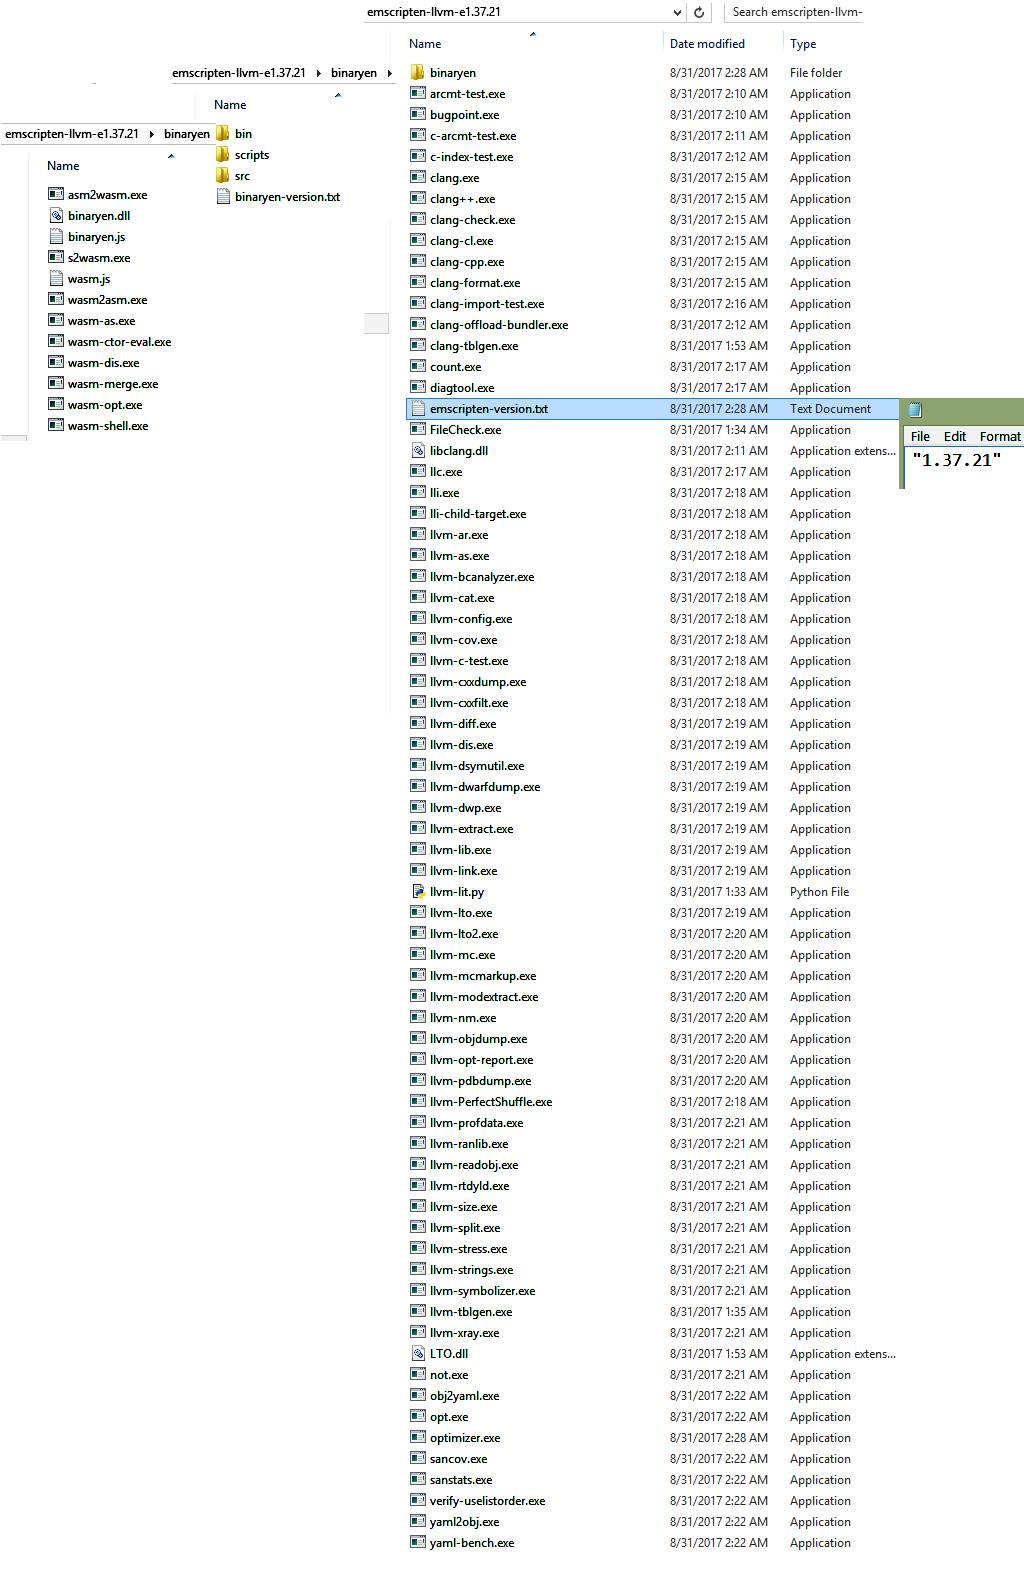Select c-index-test.exe file name
1024x1572 pixels.
pos(471,157)
